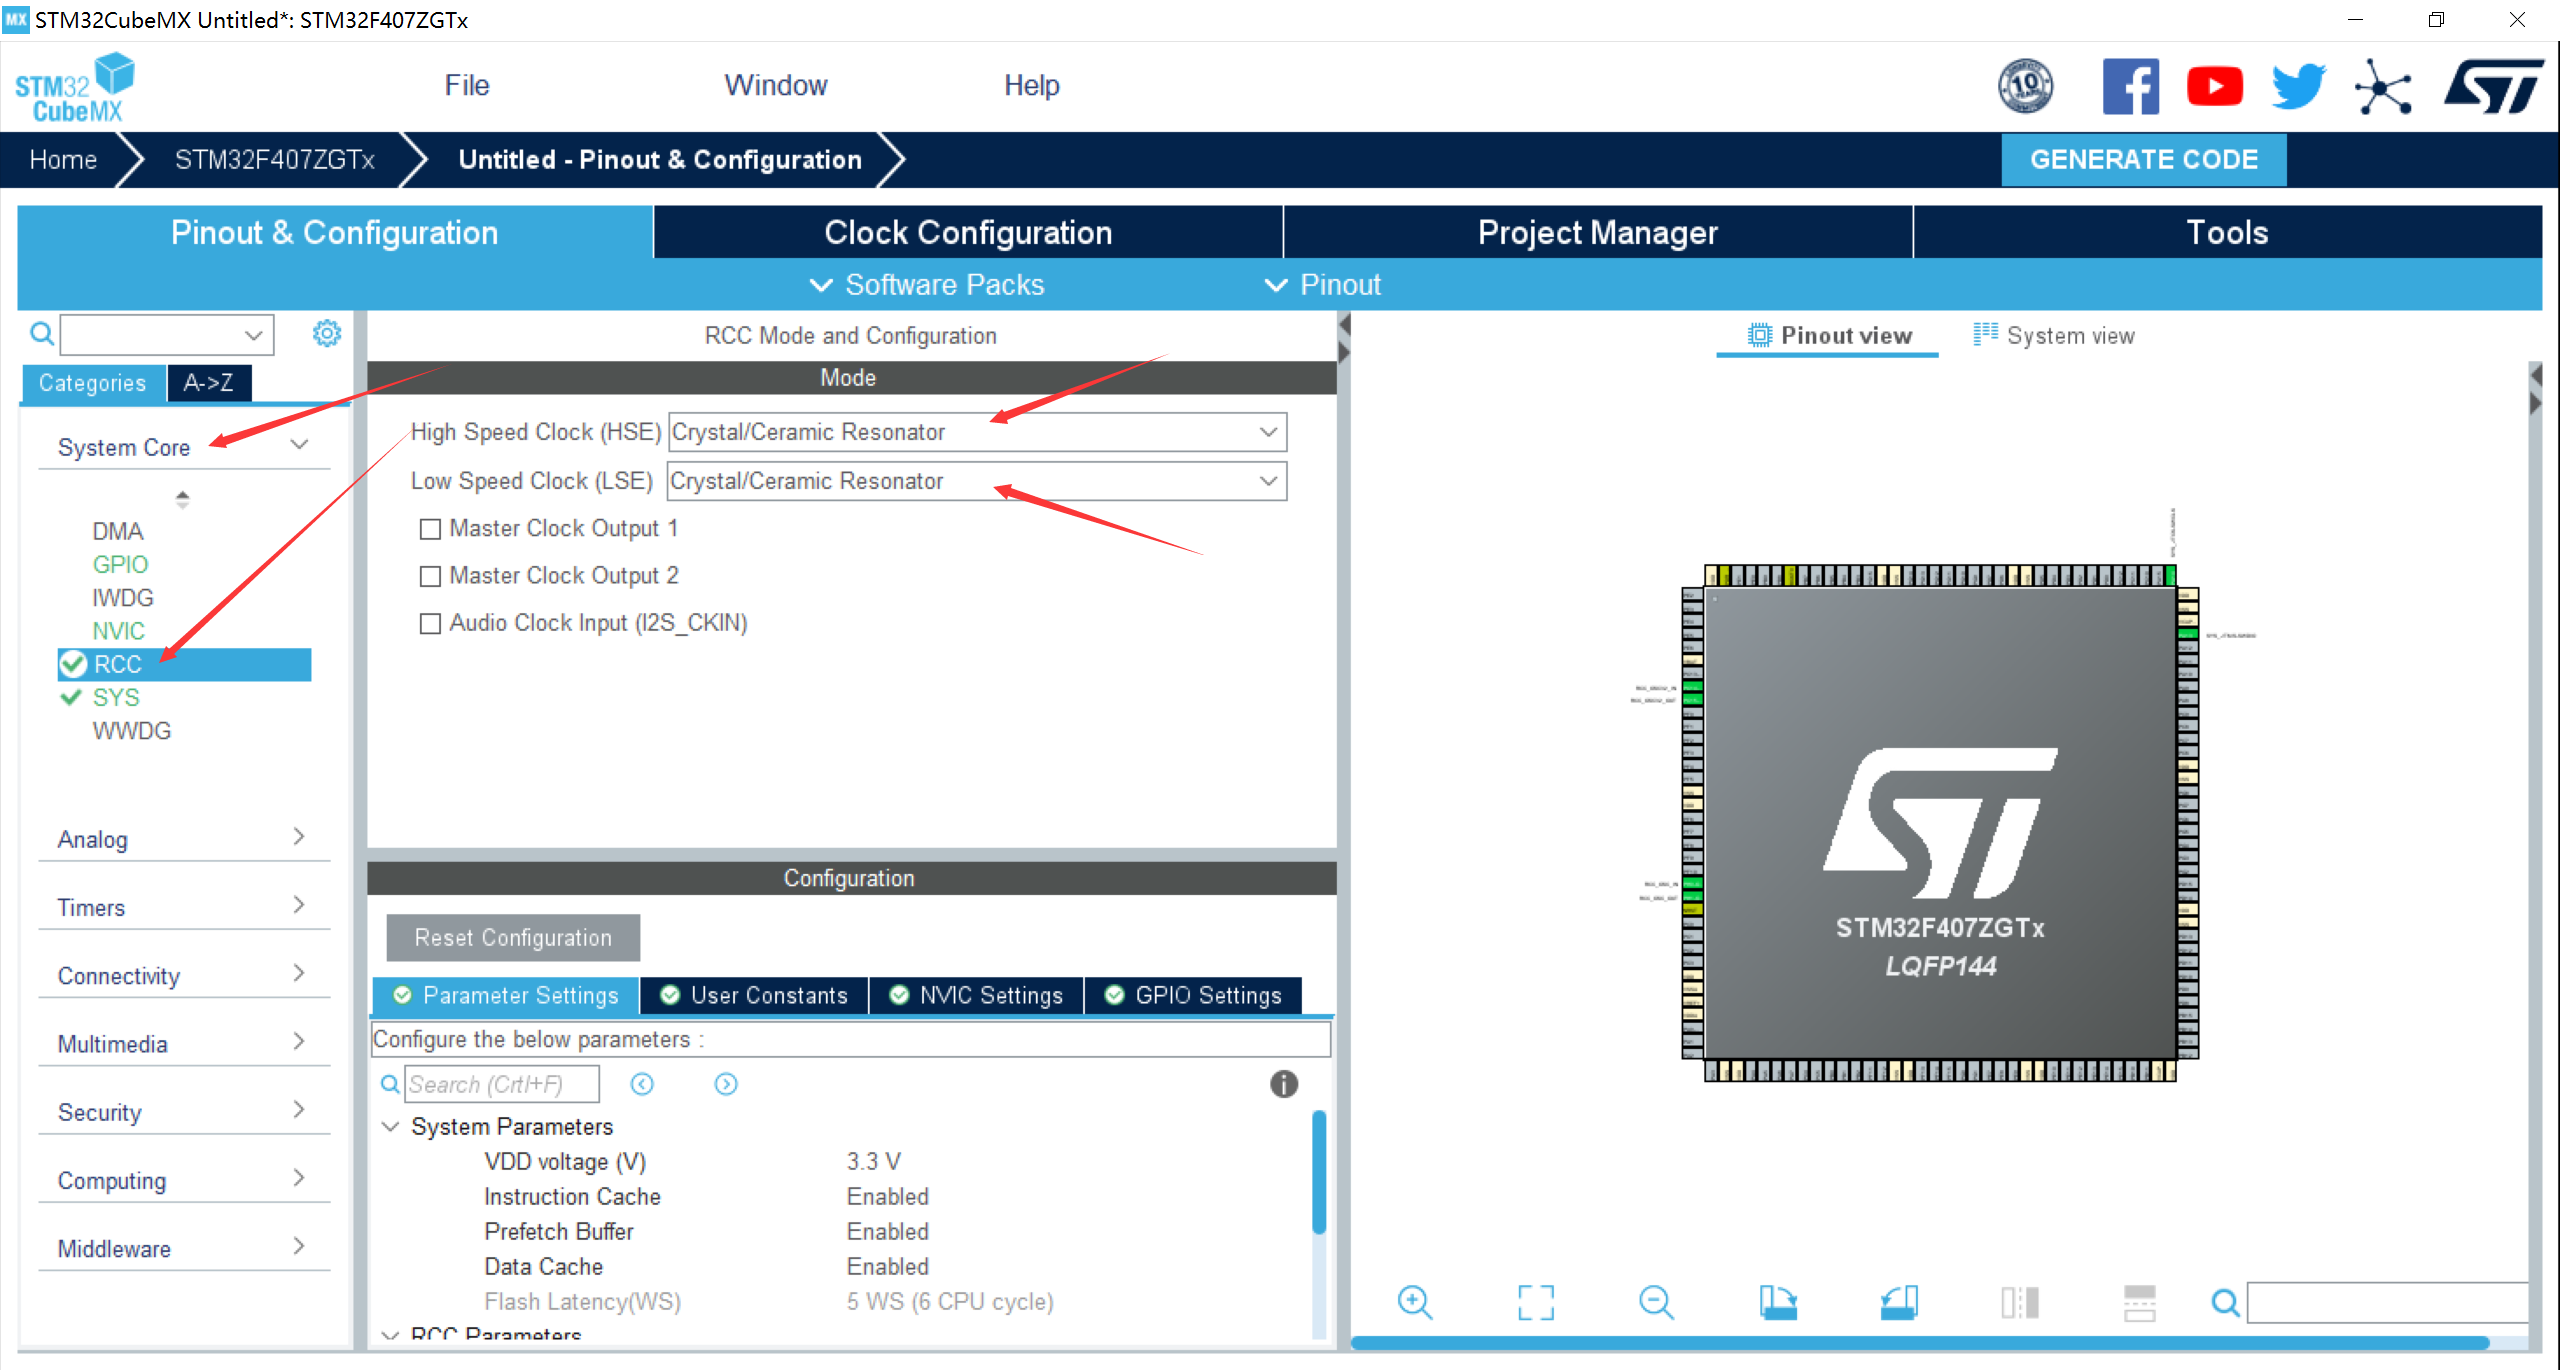Zoom out on the chip pinout
Screen dimensions: 2560x1370
pyautogui.click(x=1656, y=1302)
